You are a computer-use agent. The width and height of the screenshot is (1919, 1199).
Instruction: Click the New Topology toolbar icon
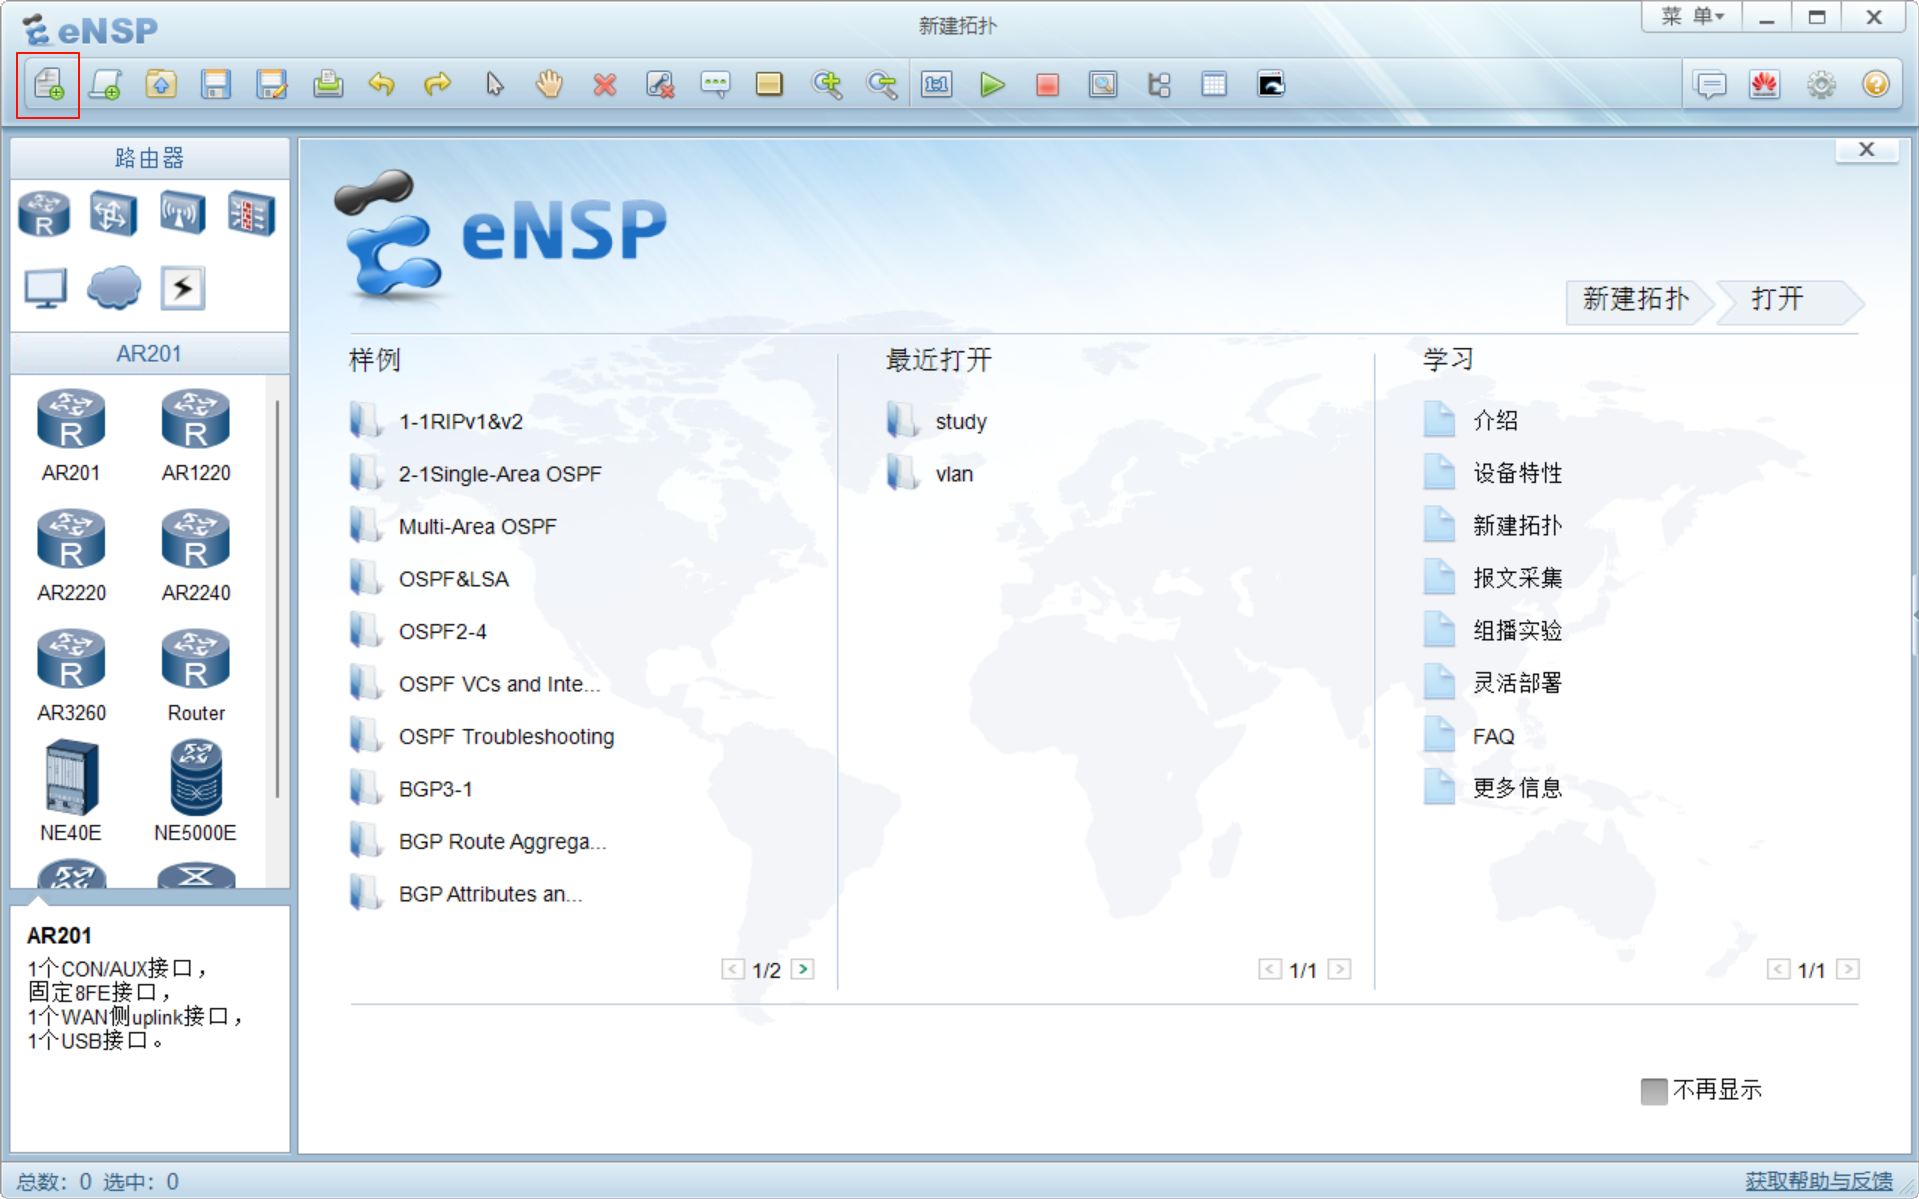point(48,85)
